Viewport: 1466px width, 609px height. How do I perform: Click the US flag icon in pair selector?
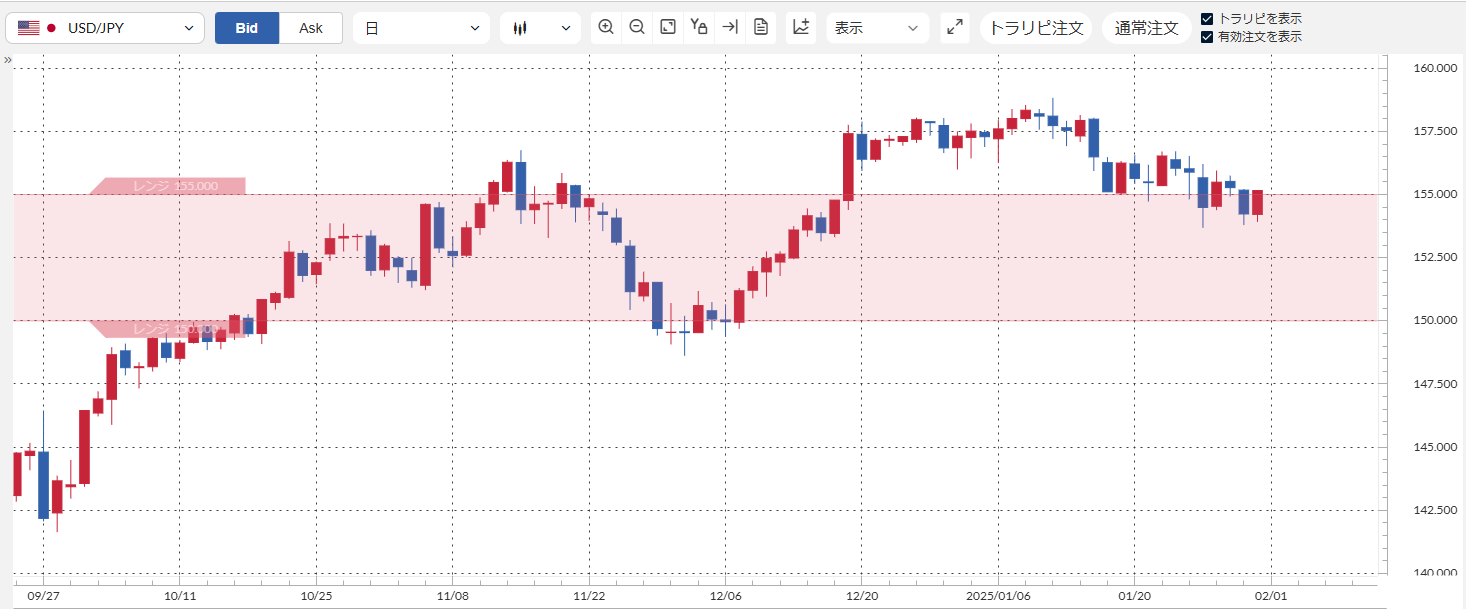click(28, 28)
